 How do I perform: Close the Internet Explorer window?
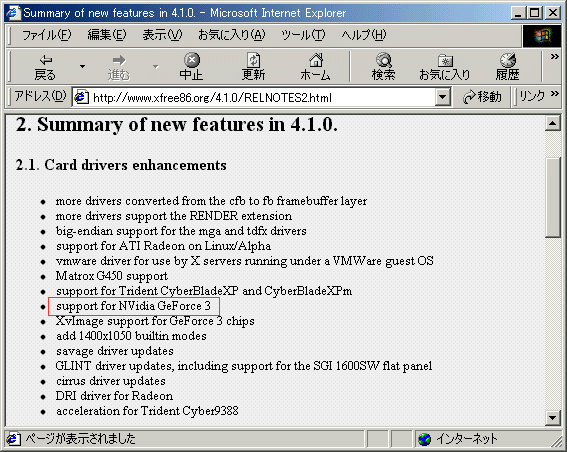[553, 13]
